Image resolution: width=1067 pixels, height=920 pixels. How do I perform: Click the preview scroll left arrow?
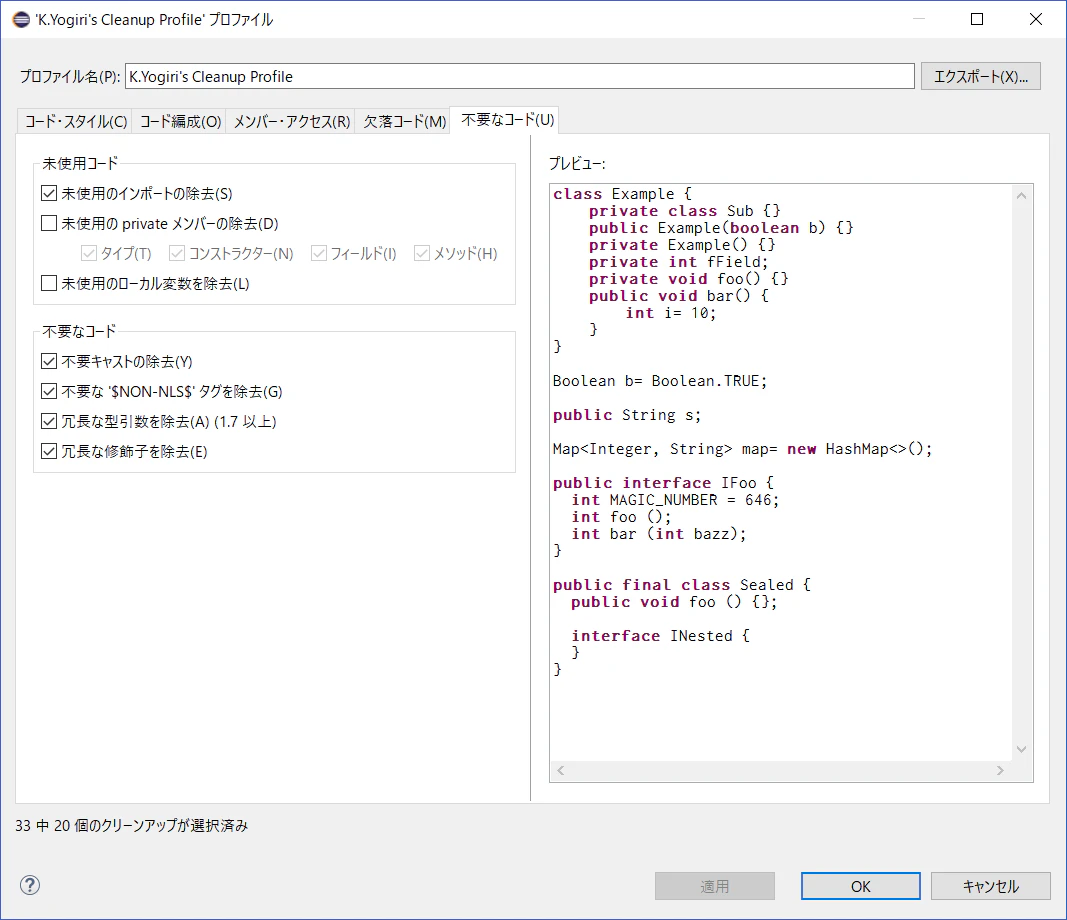coord(561,770)
